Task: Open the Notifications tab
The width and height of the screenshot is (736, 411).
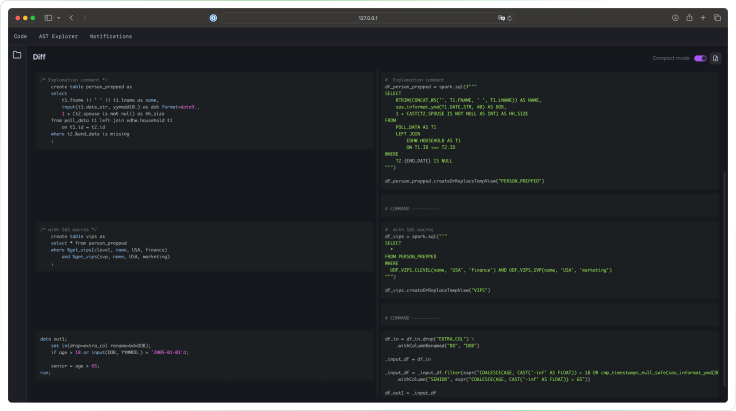Action: tap(111, 36)
